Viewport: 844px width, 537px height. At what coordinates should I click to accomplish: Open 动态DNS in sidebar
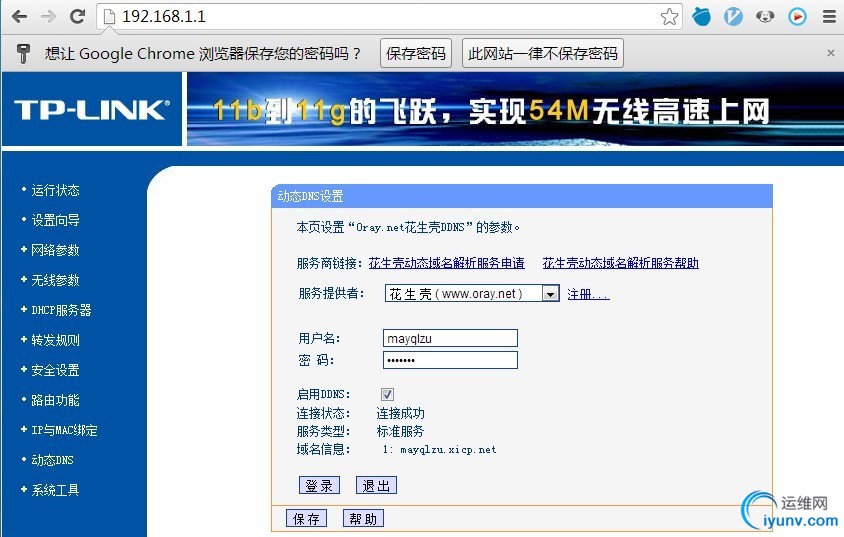click(x=52, y=460)
